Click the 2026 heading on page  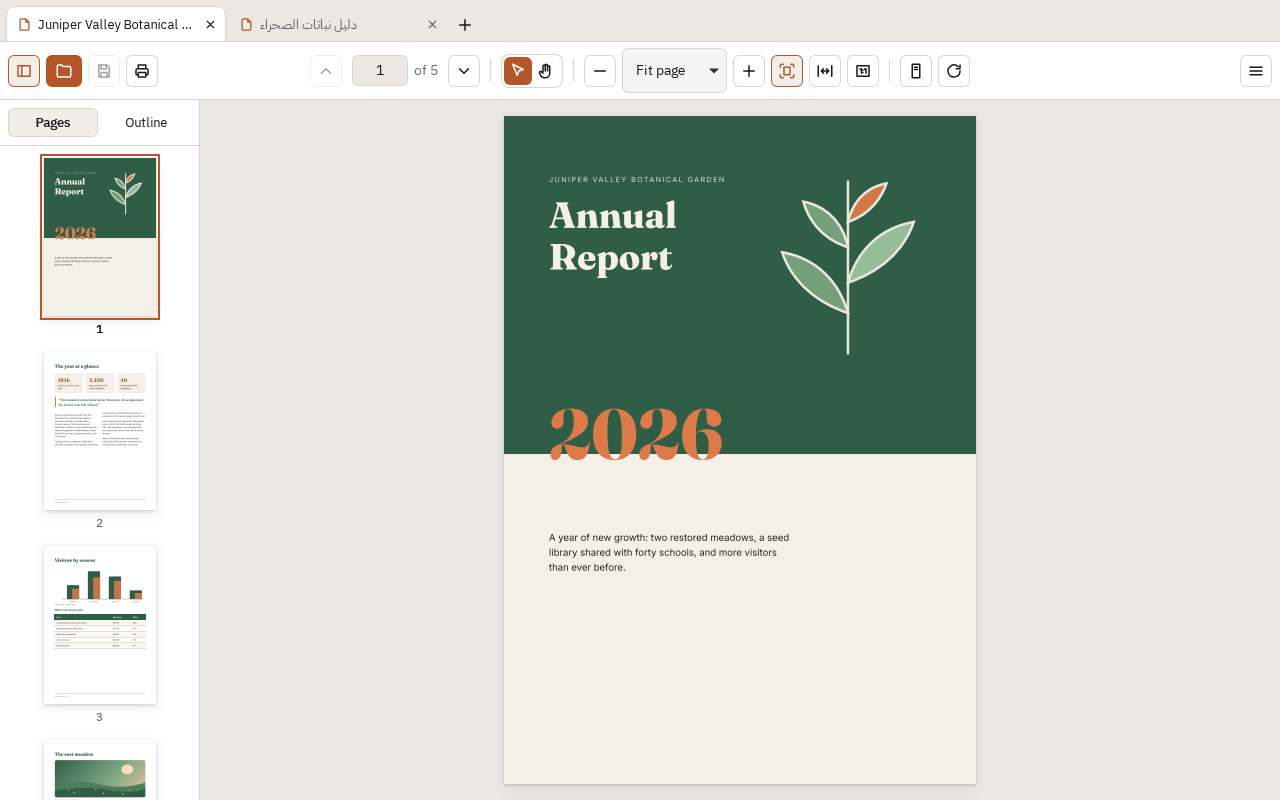636,433
